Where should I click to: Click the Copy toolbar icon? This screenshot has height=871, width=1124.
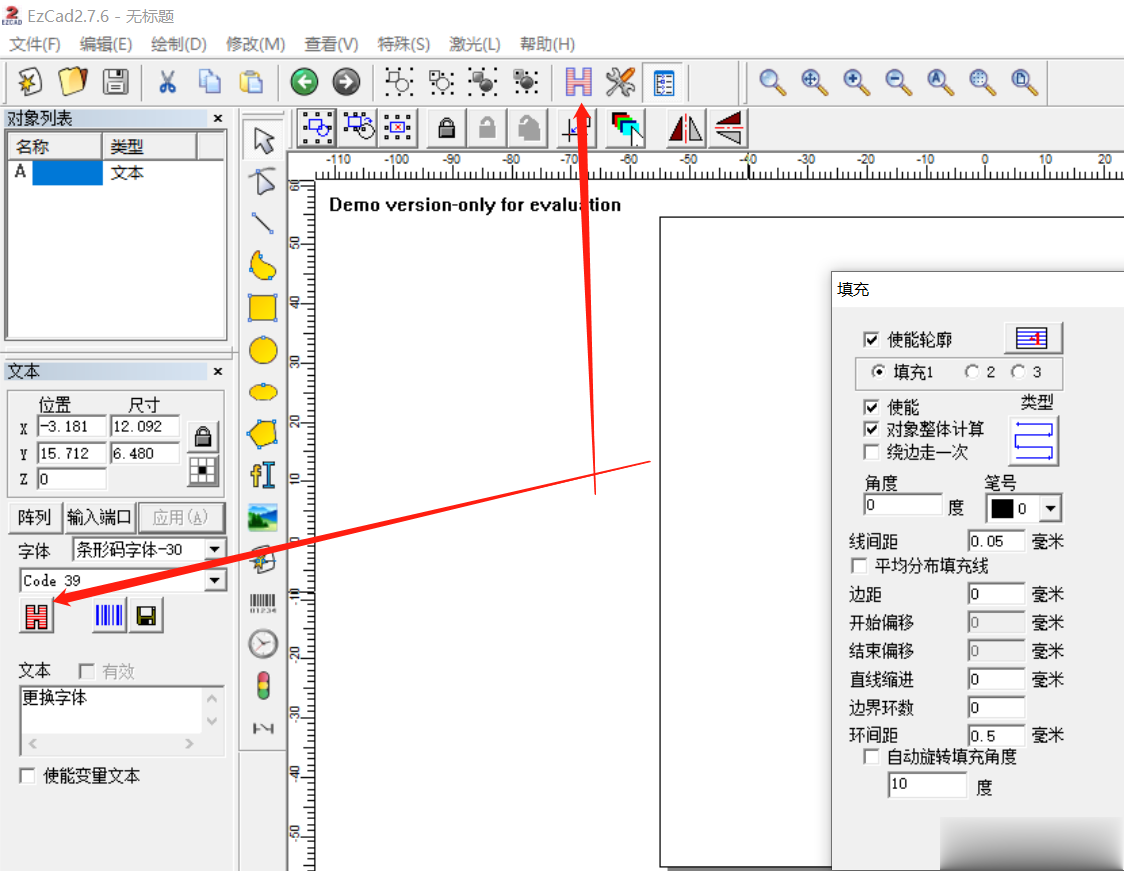(209, 82)
